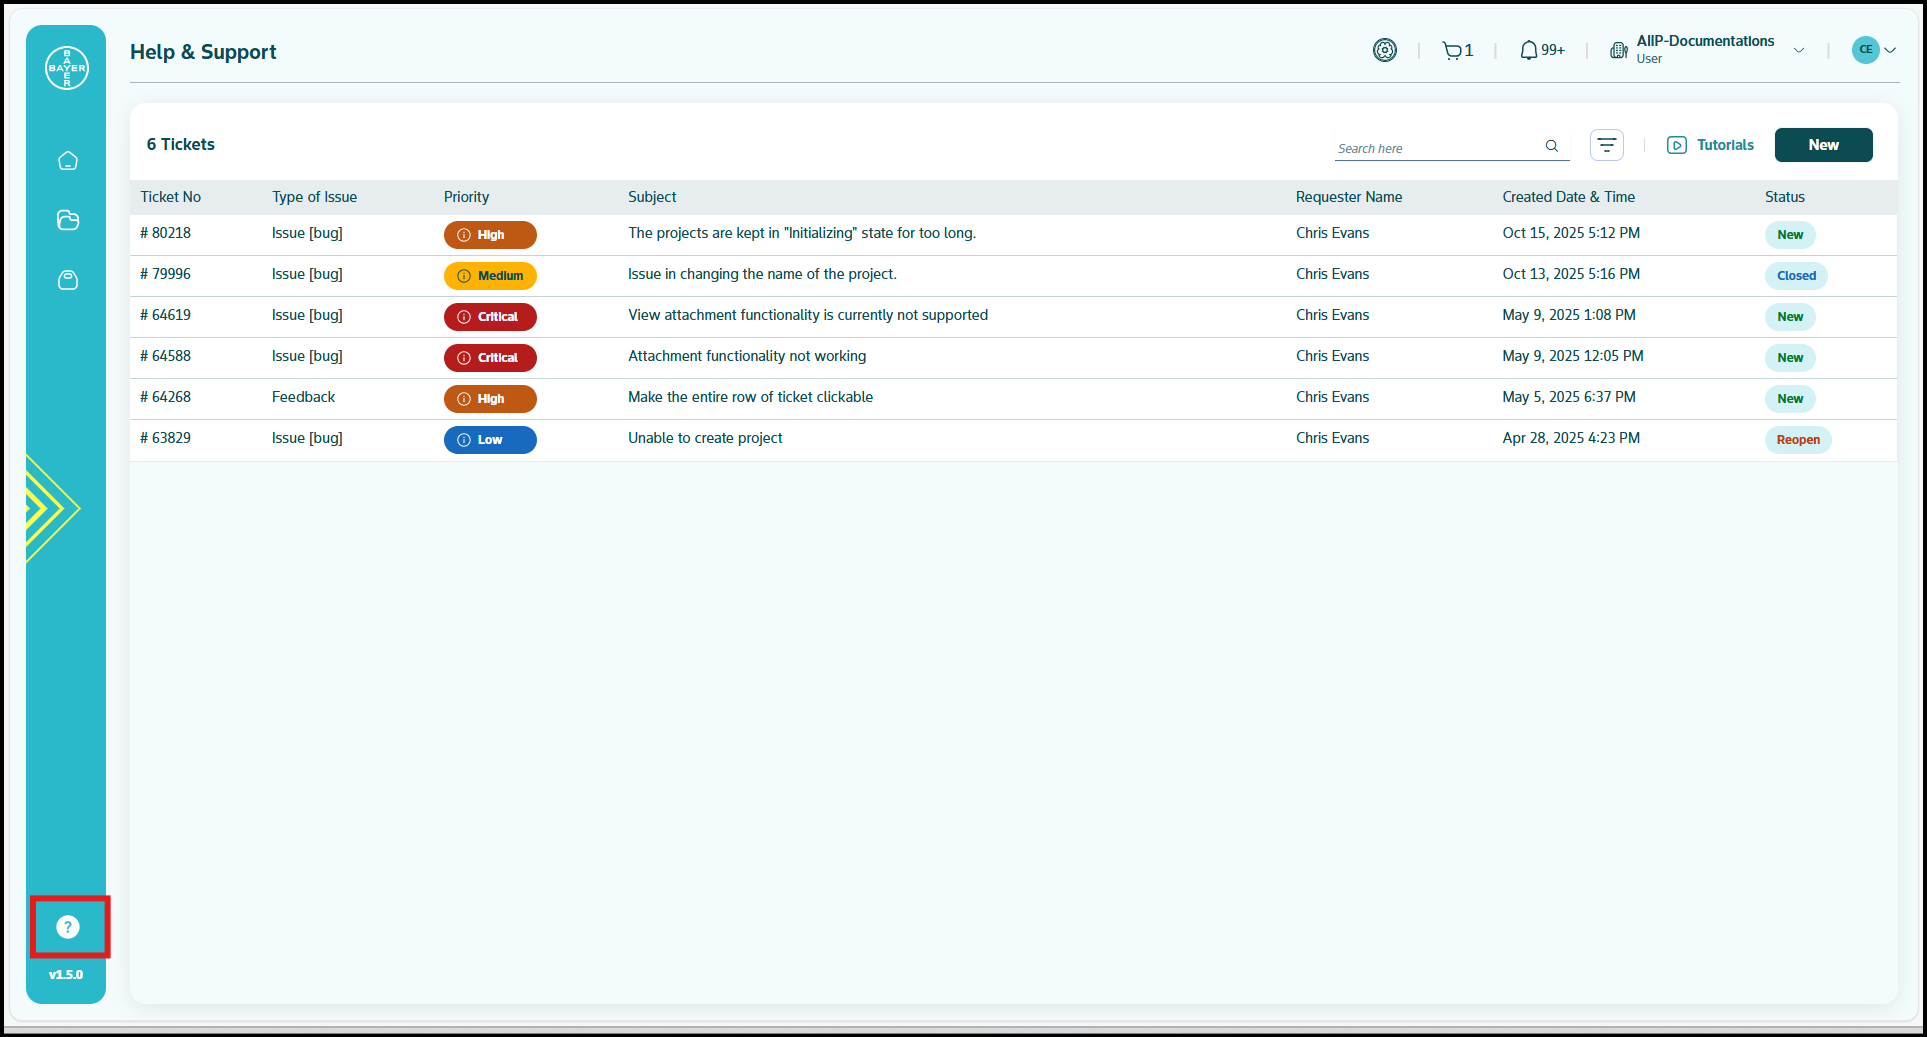Open the Tutorials link
The image size is (1927, 1037).
tap(1723, 145)
